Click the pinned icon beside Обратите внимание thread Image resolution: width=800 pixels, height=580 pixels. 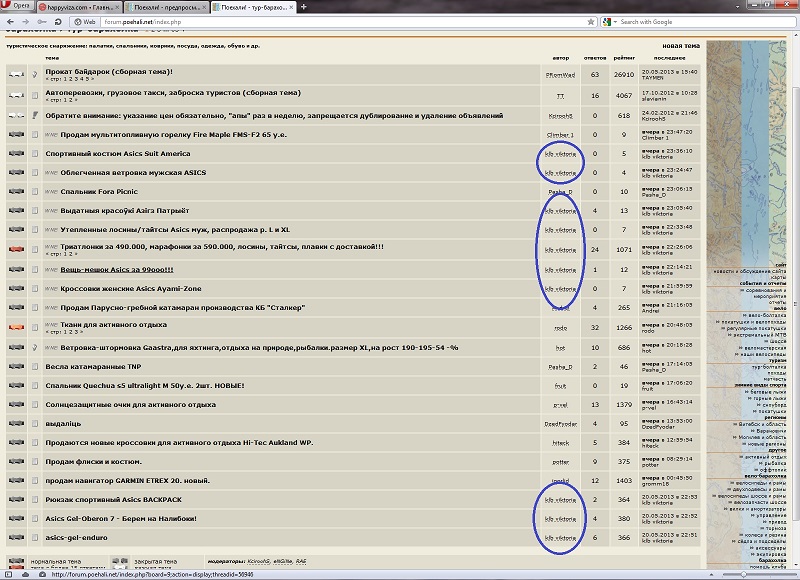click(x=35, y=115)
